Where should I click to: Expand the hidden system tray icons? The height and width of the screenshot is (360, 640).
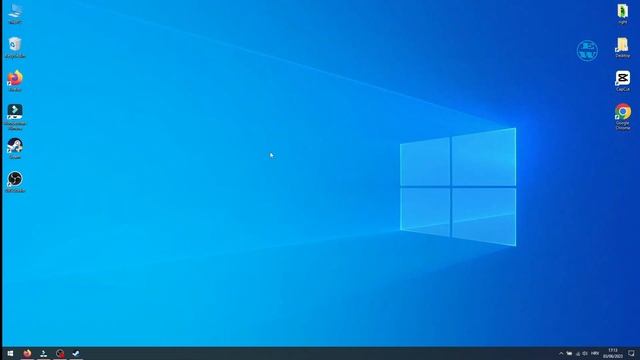[x=561, y=353]
